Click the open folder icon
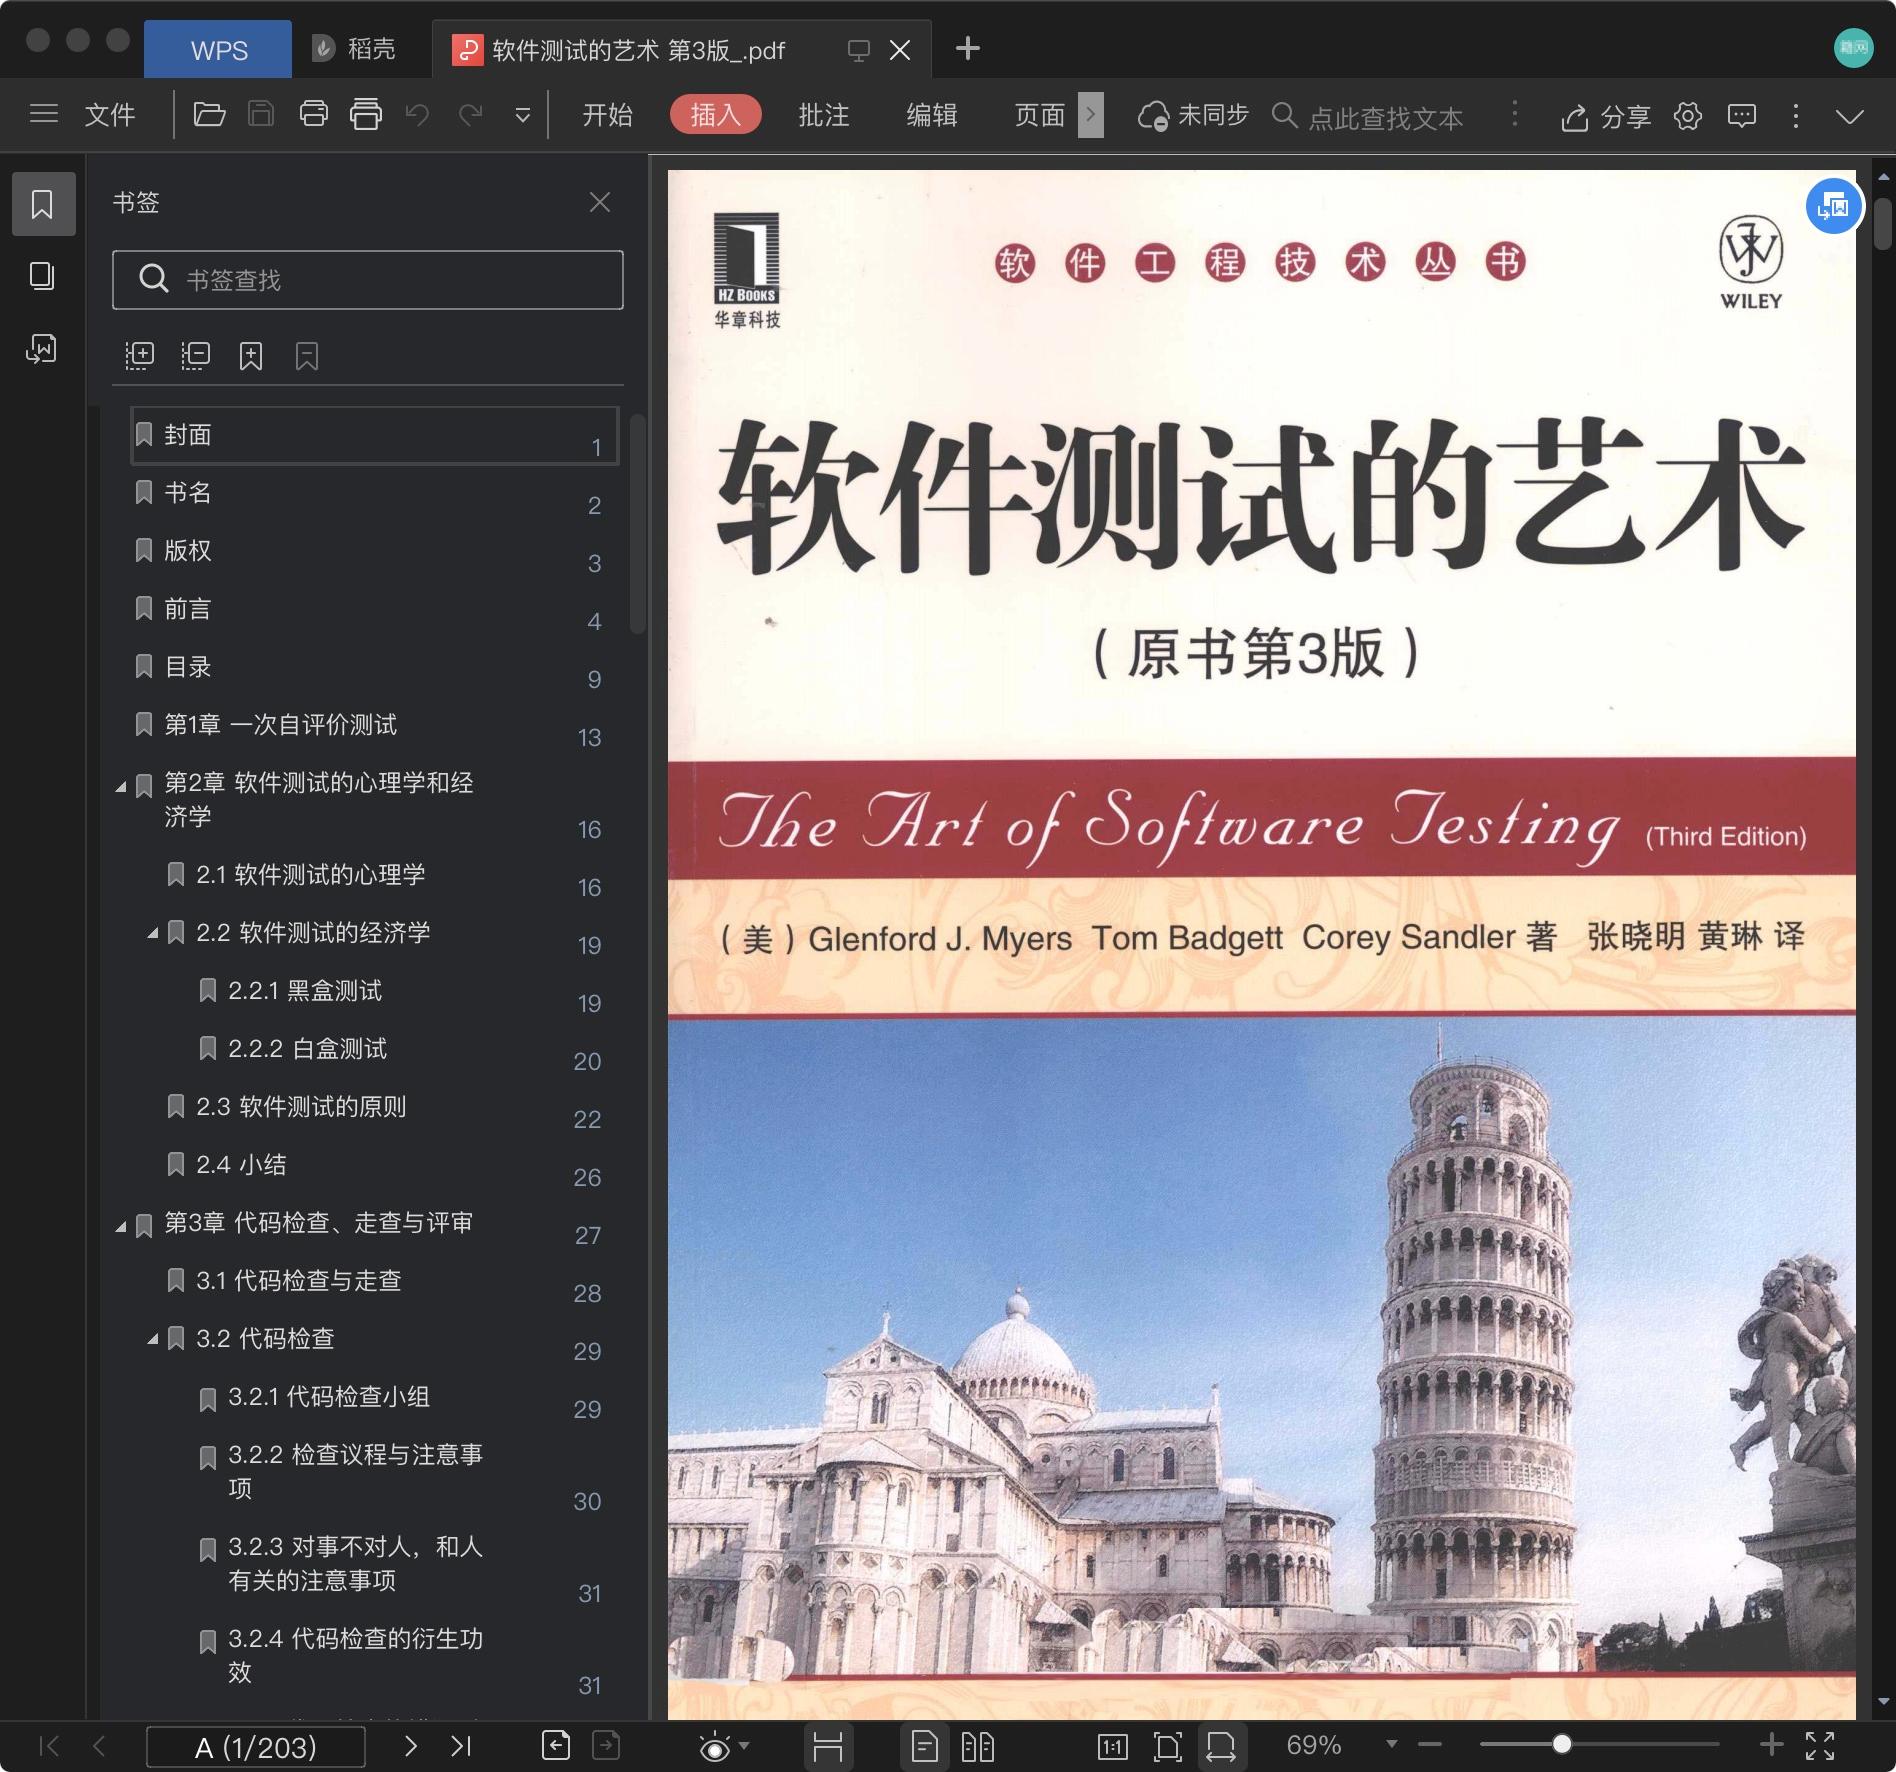The image size is (1896, 1772). pyautogui.click(x=209, y=115)
